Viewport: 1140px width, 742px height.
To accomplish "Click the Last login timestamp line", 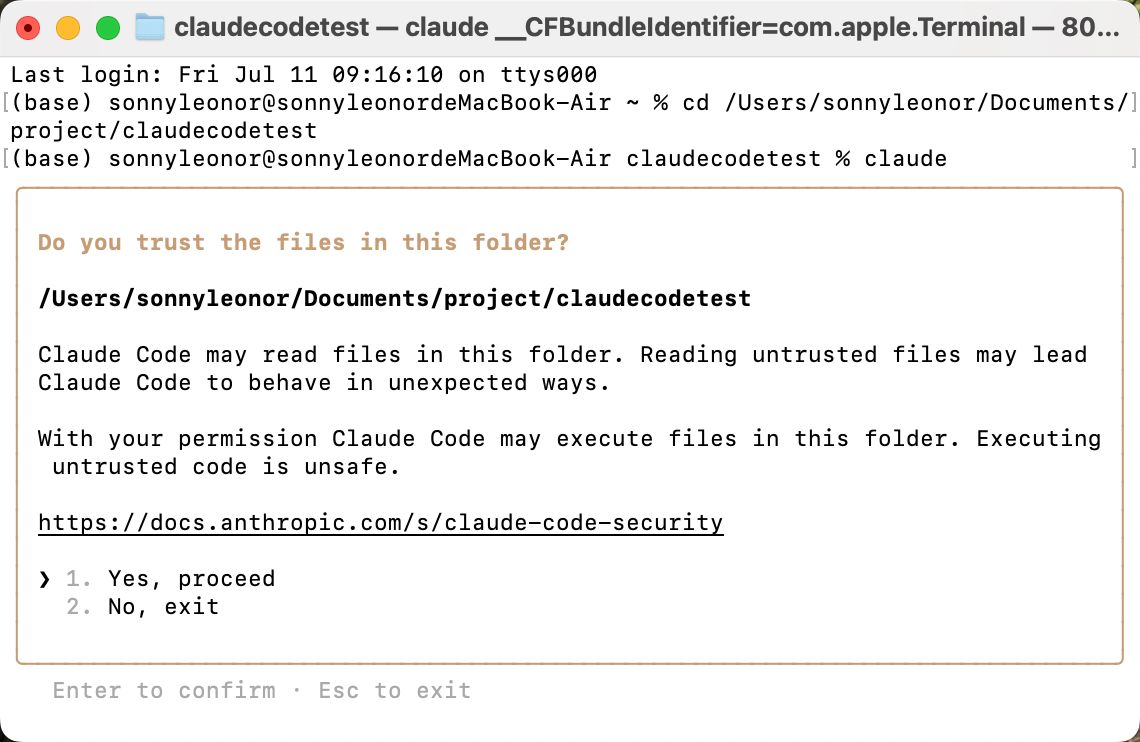I will point(302,74).
